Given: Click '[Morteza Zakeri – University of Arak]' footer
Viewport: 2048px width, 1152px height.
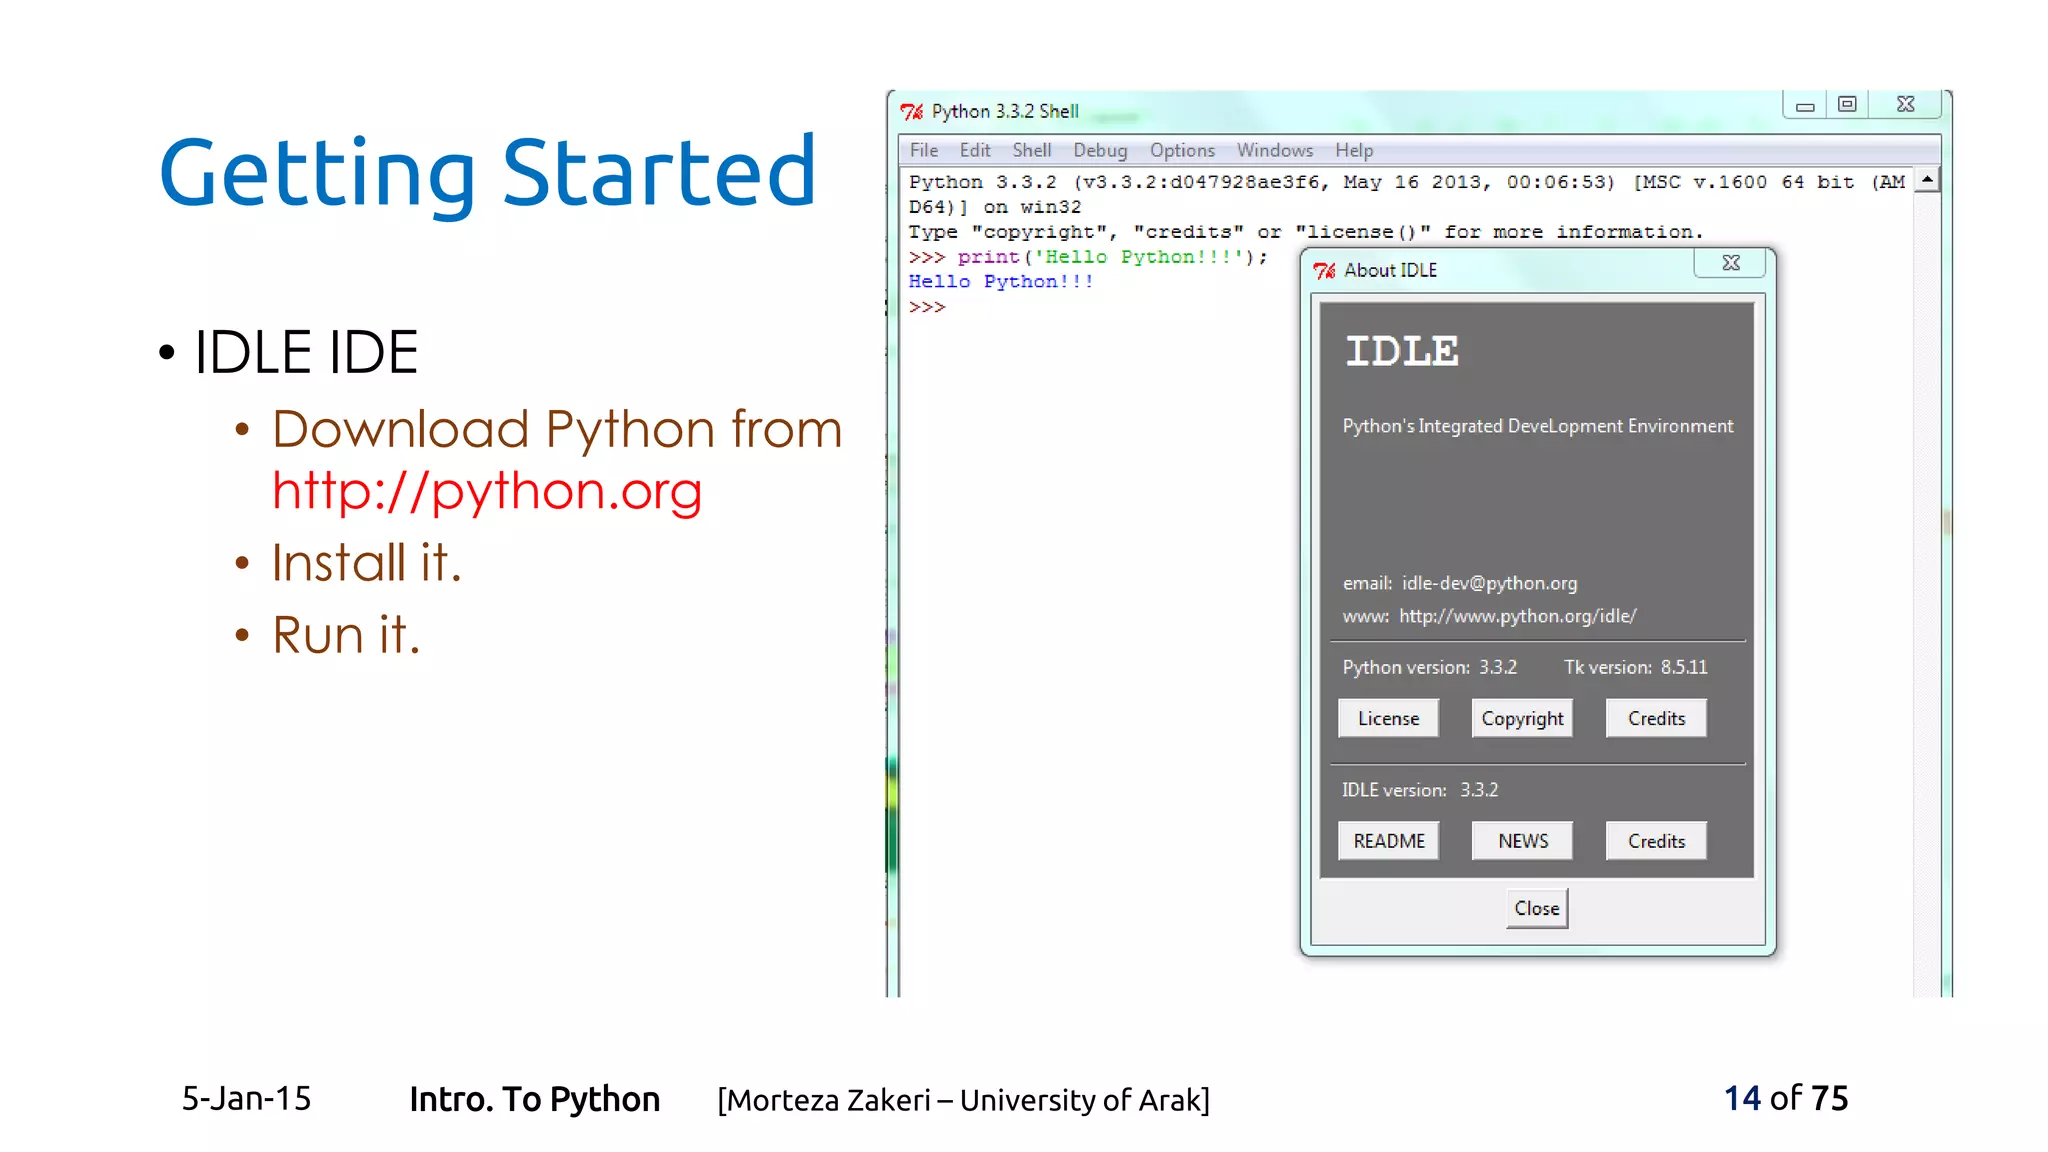Looking at the screenshot, I should [963, 1100].
